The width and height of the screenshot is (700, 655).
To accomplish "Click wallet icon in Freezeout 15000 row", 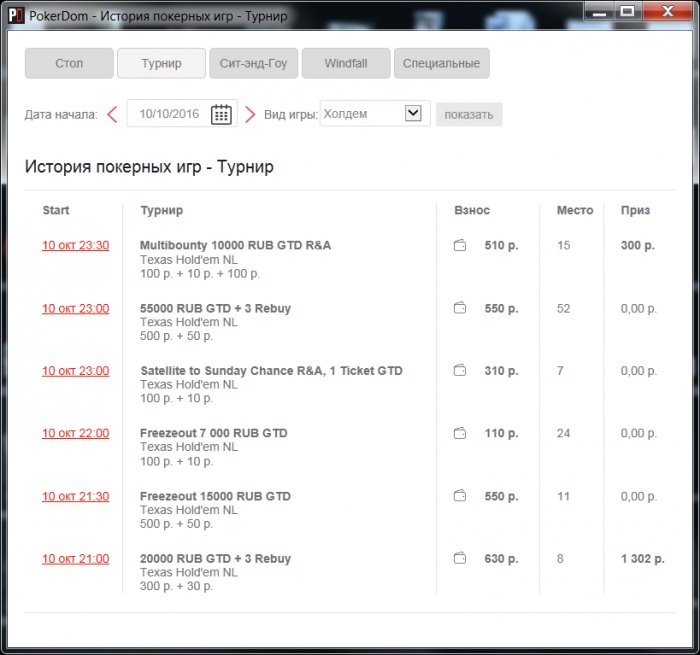I will [x=460, y=496].
